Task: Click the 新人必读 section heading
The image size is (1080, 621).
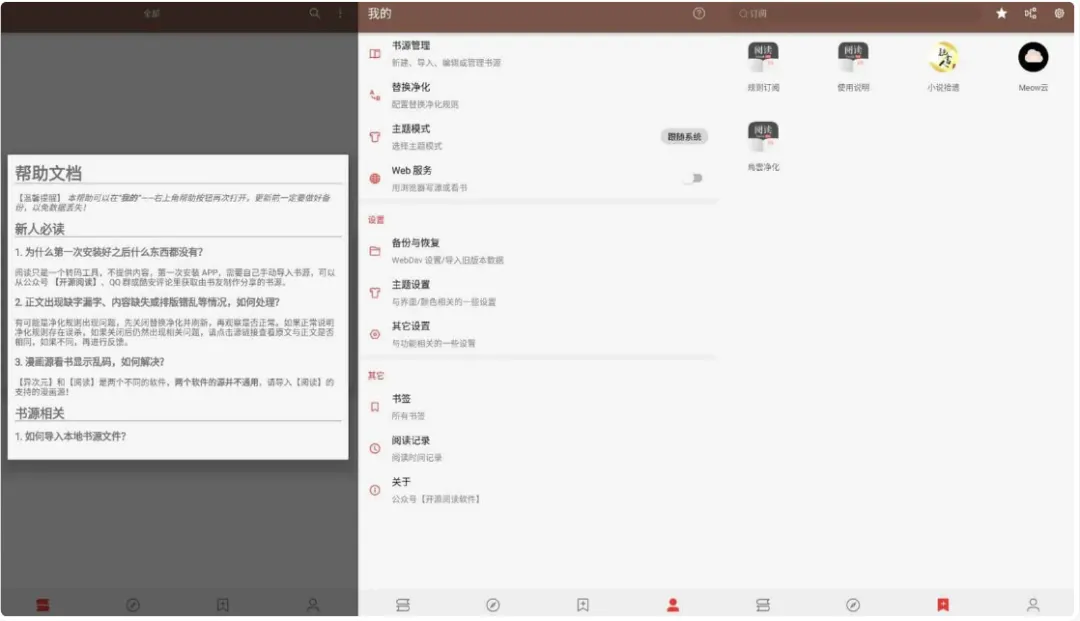Action: [39, 229]
